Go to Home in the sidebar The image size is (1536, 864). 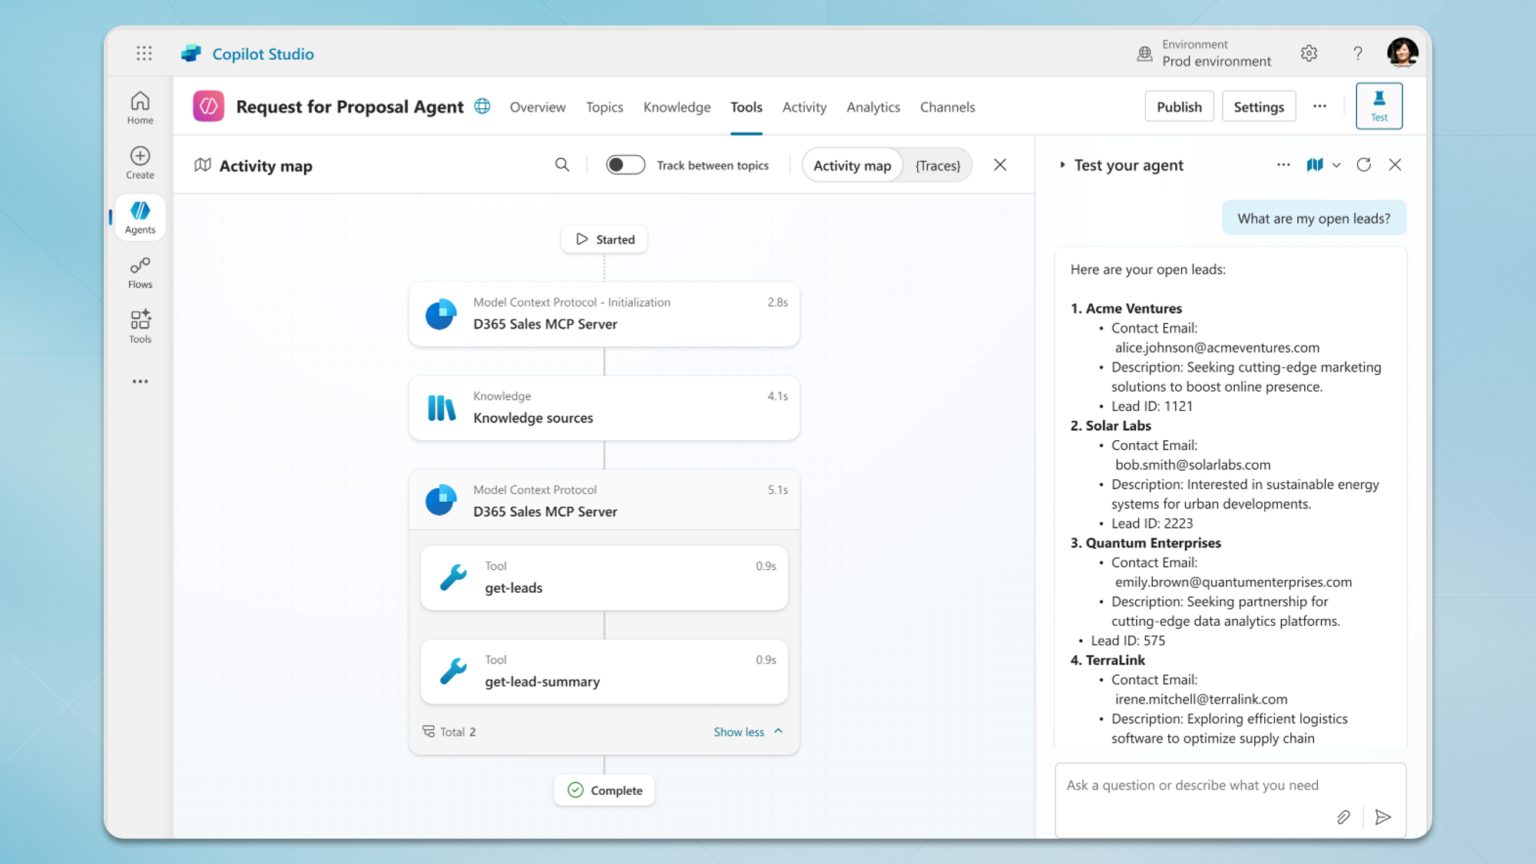click(x=140, y=107)
